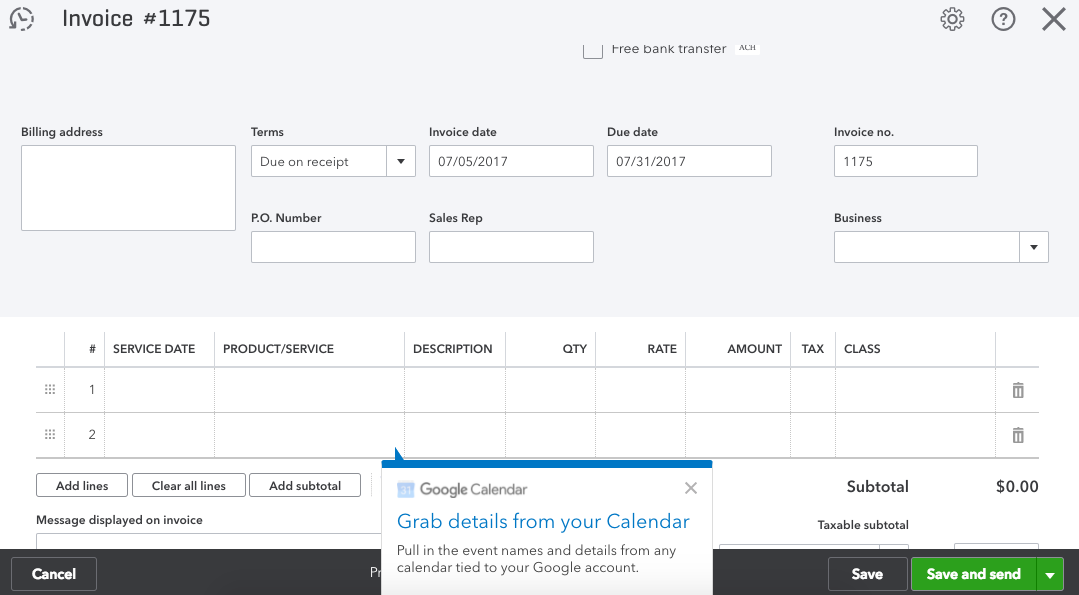Screen dimensions: 1079x595
Task: Click the Save button
Action: coord(866,574)
